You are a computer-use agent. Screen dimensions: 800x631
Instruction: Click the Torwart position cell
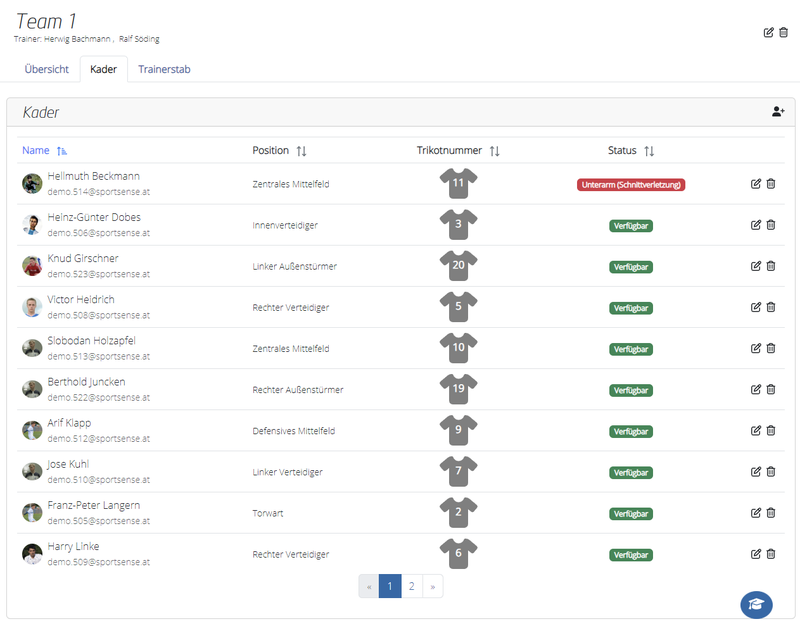267,513
